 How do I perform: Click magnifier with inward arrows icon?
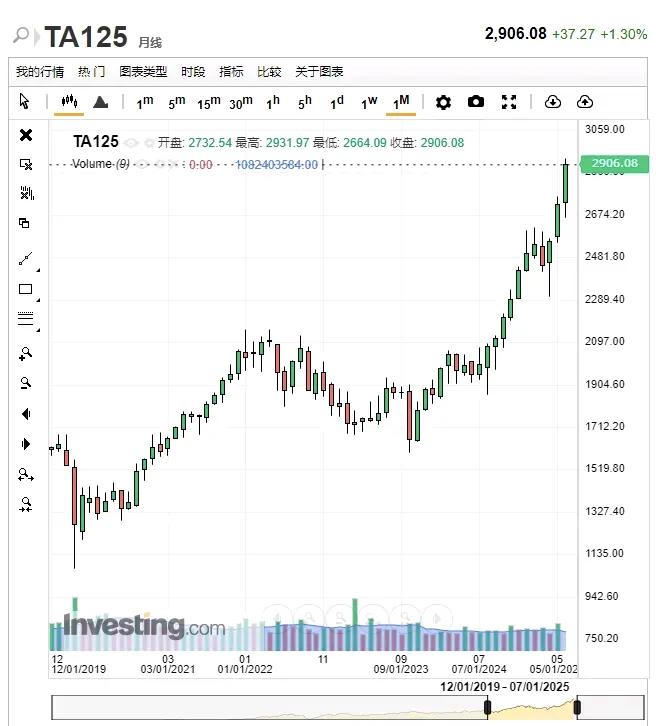point(25,504)
